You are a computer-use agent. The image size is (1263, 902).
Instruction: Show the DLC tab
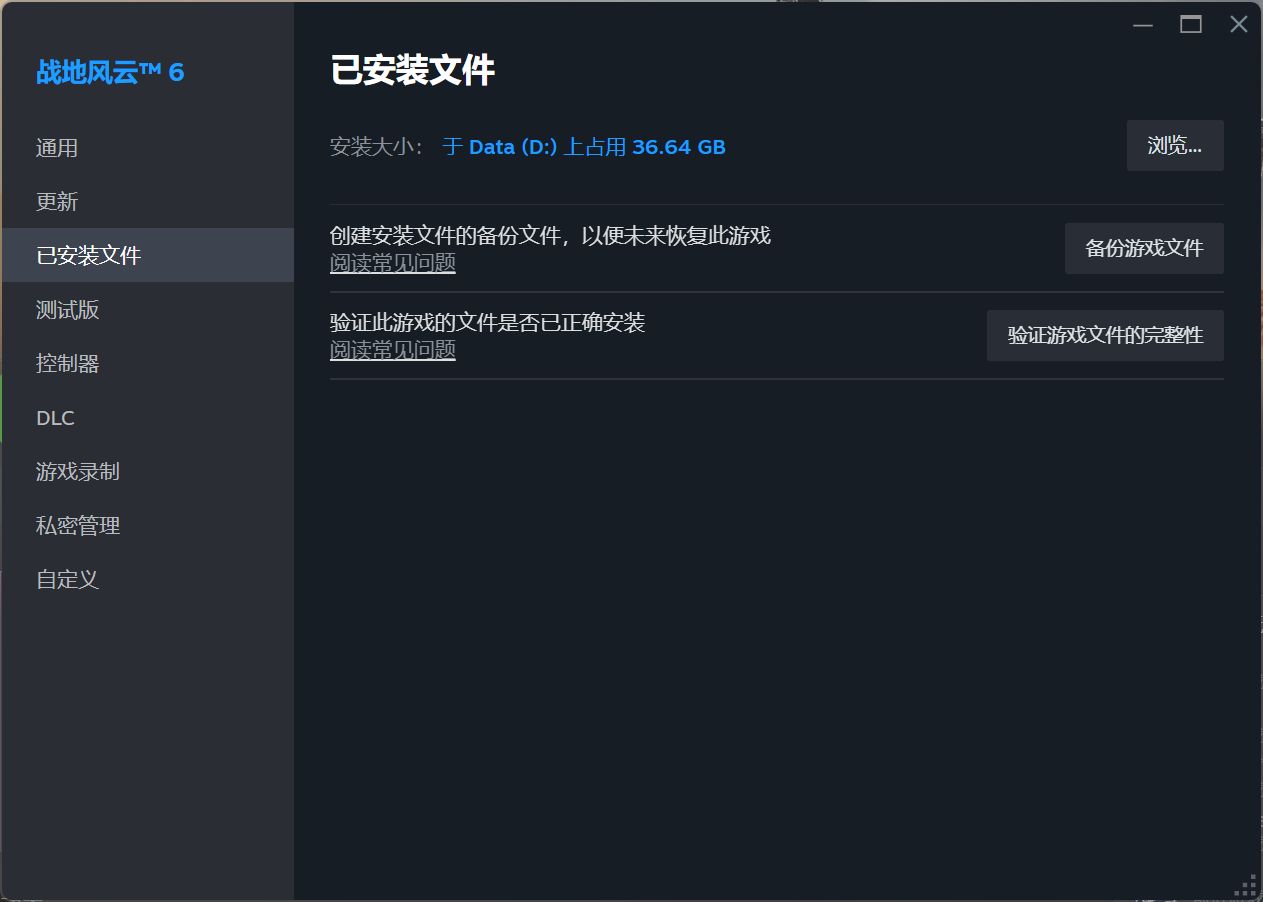point(56,418)
